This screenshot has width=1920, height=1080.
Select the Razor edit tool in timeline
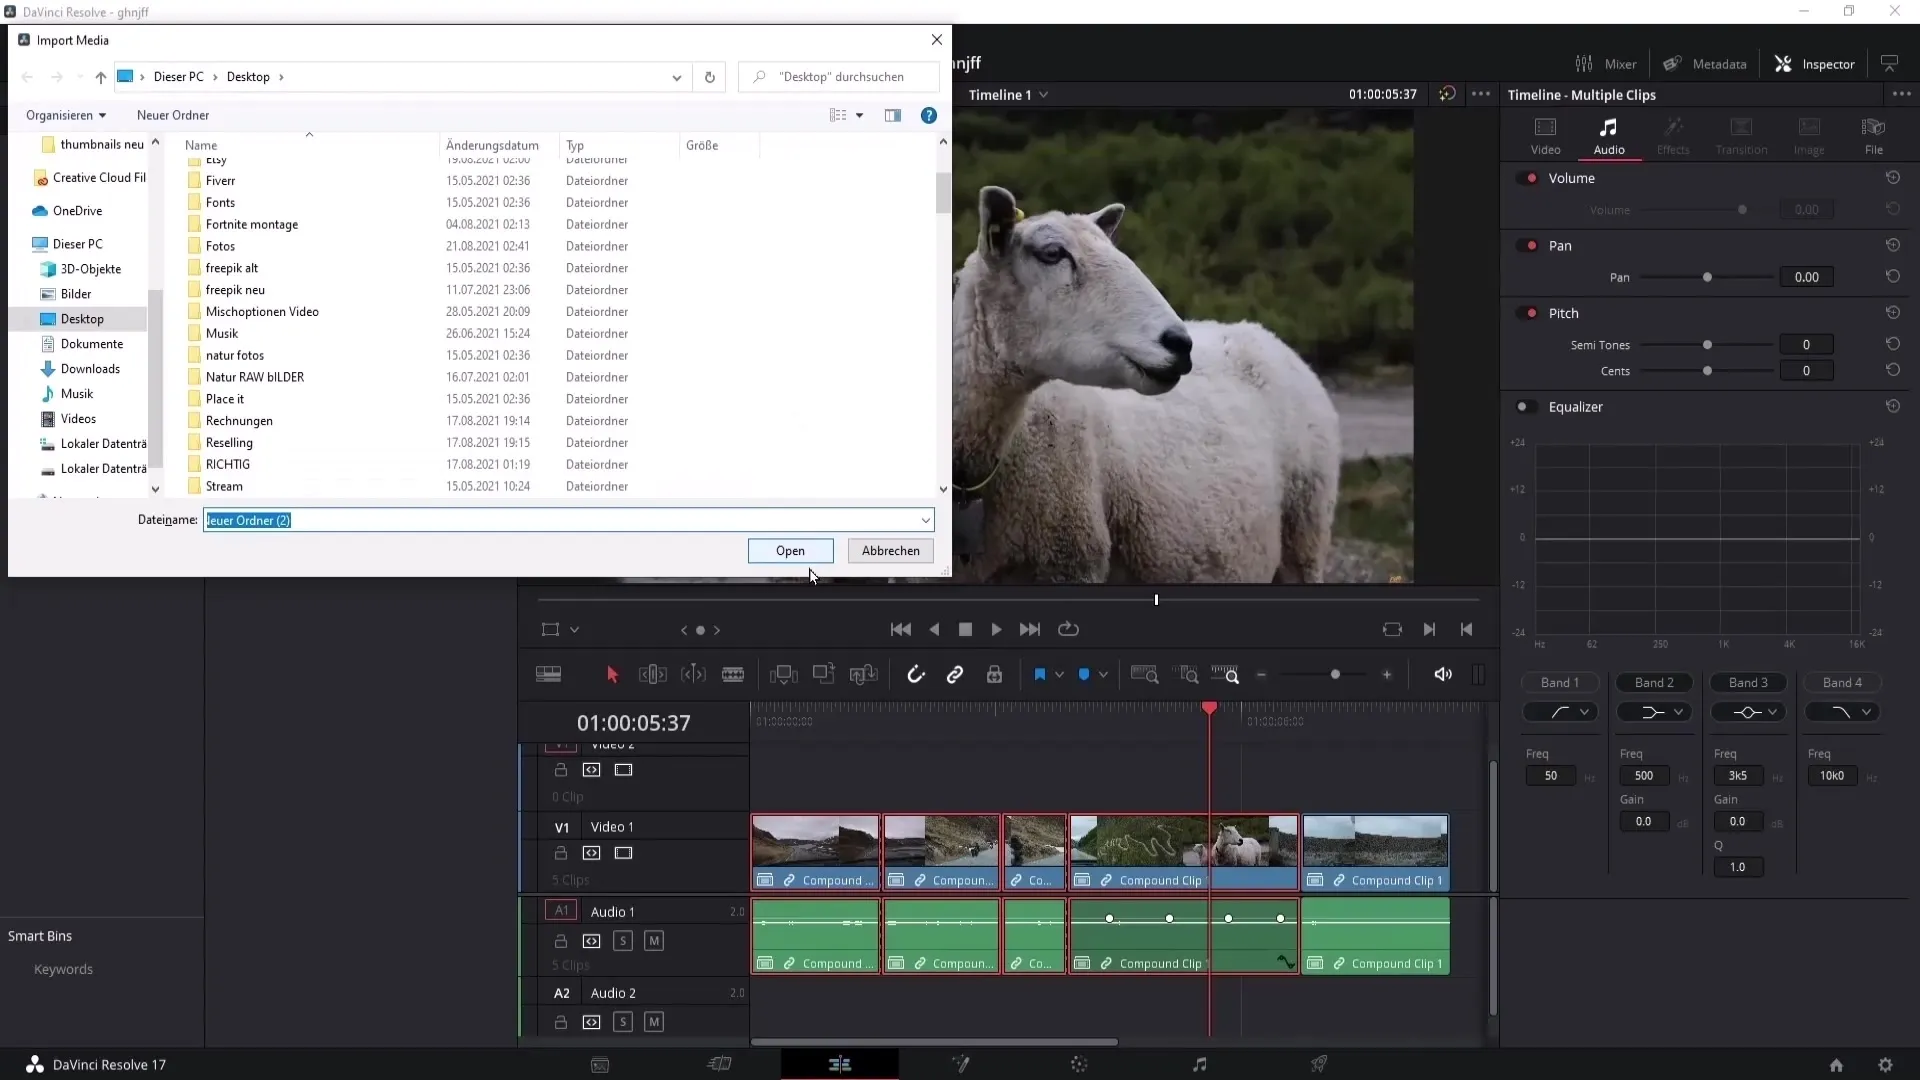[x=733, y=674]
